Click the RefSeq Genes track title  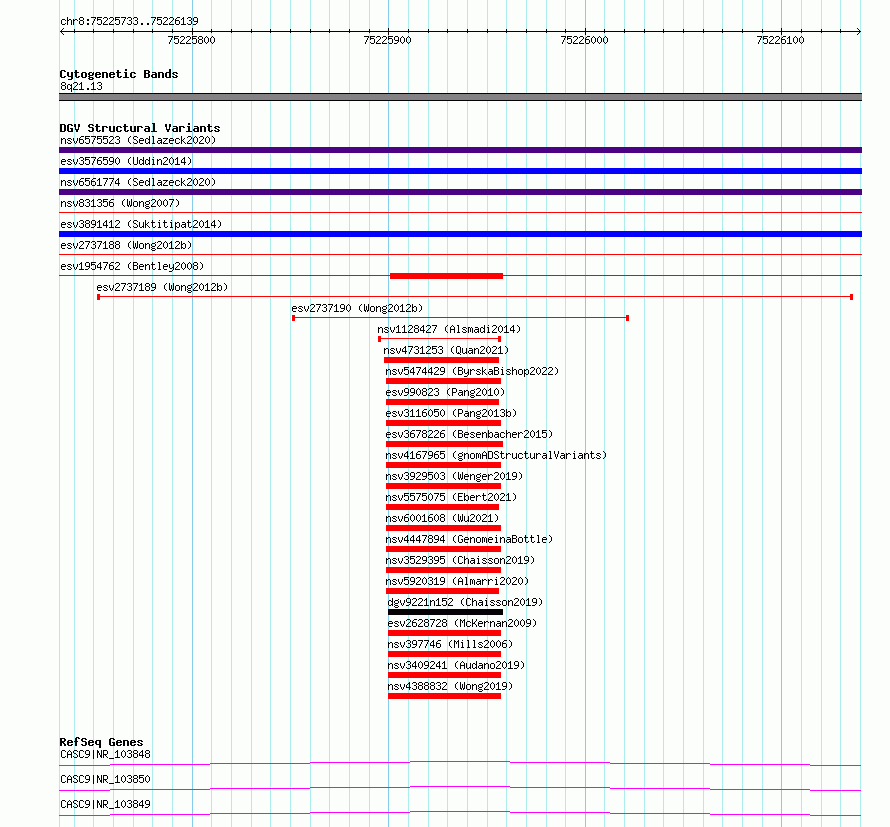tap(101, 742)
